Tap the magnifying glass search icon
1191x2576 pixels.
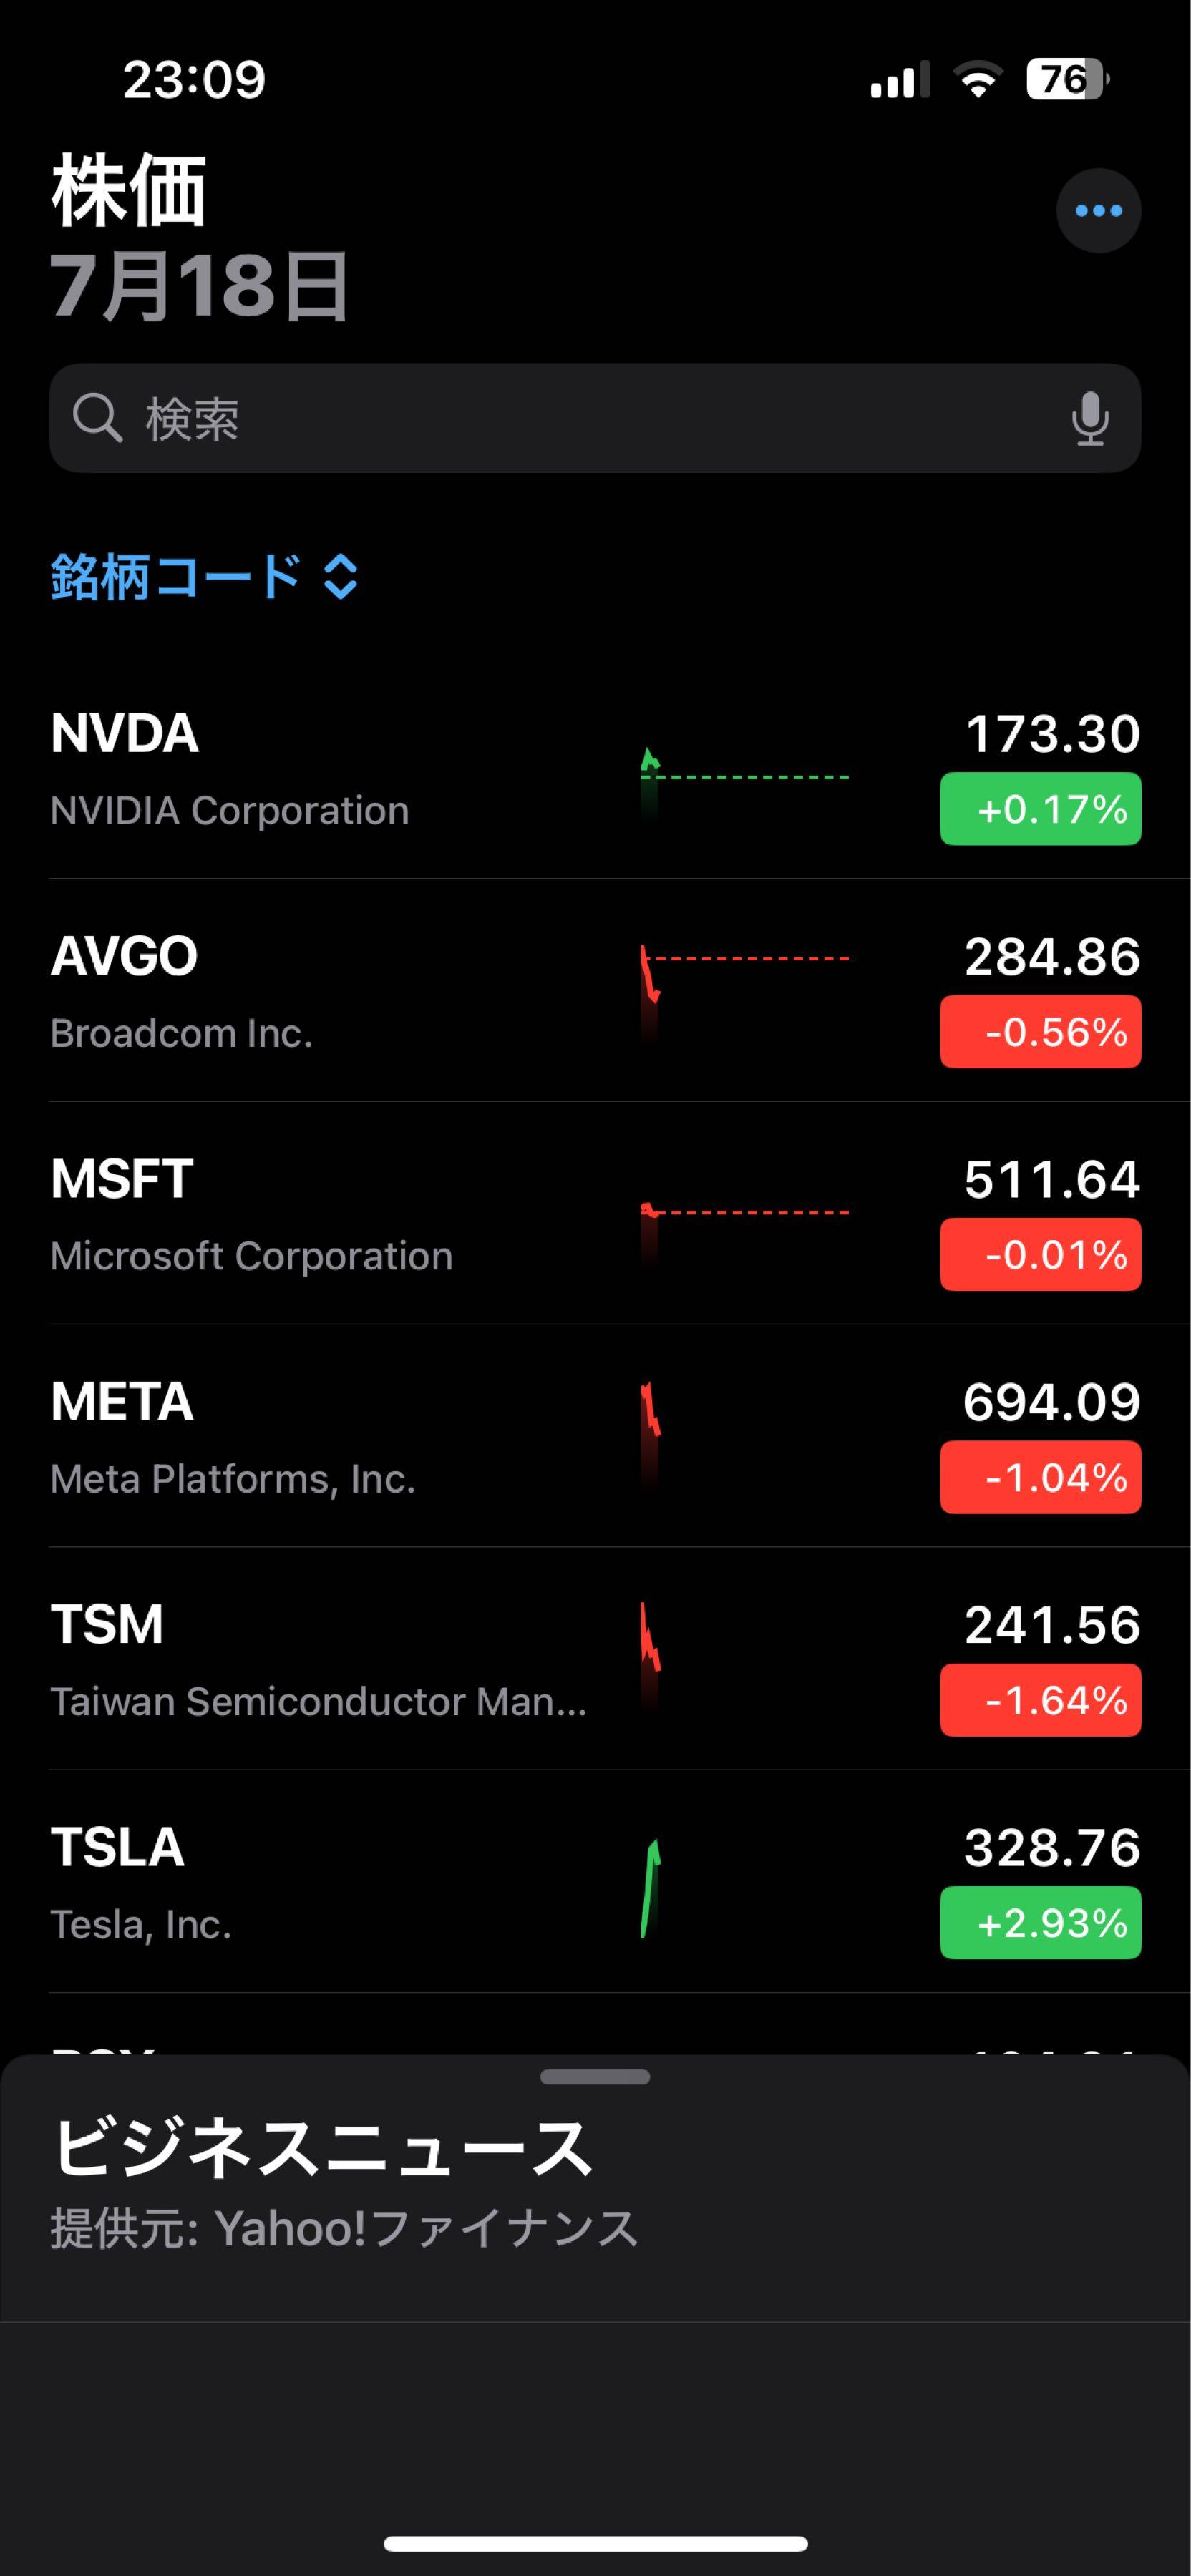pyautogui.click(x=97, y=418)
